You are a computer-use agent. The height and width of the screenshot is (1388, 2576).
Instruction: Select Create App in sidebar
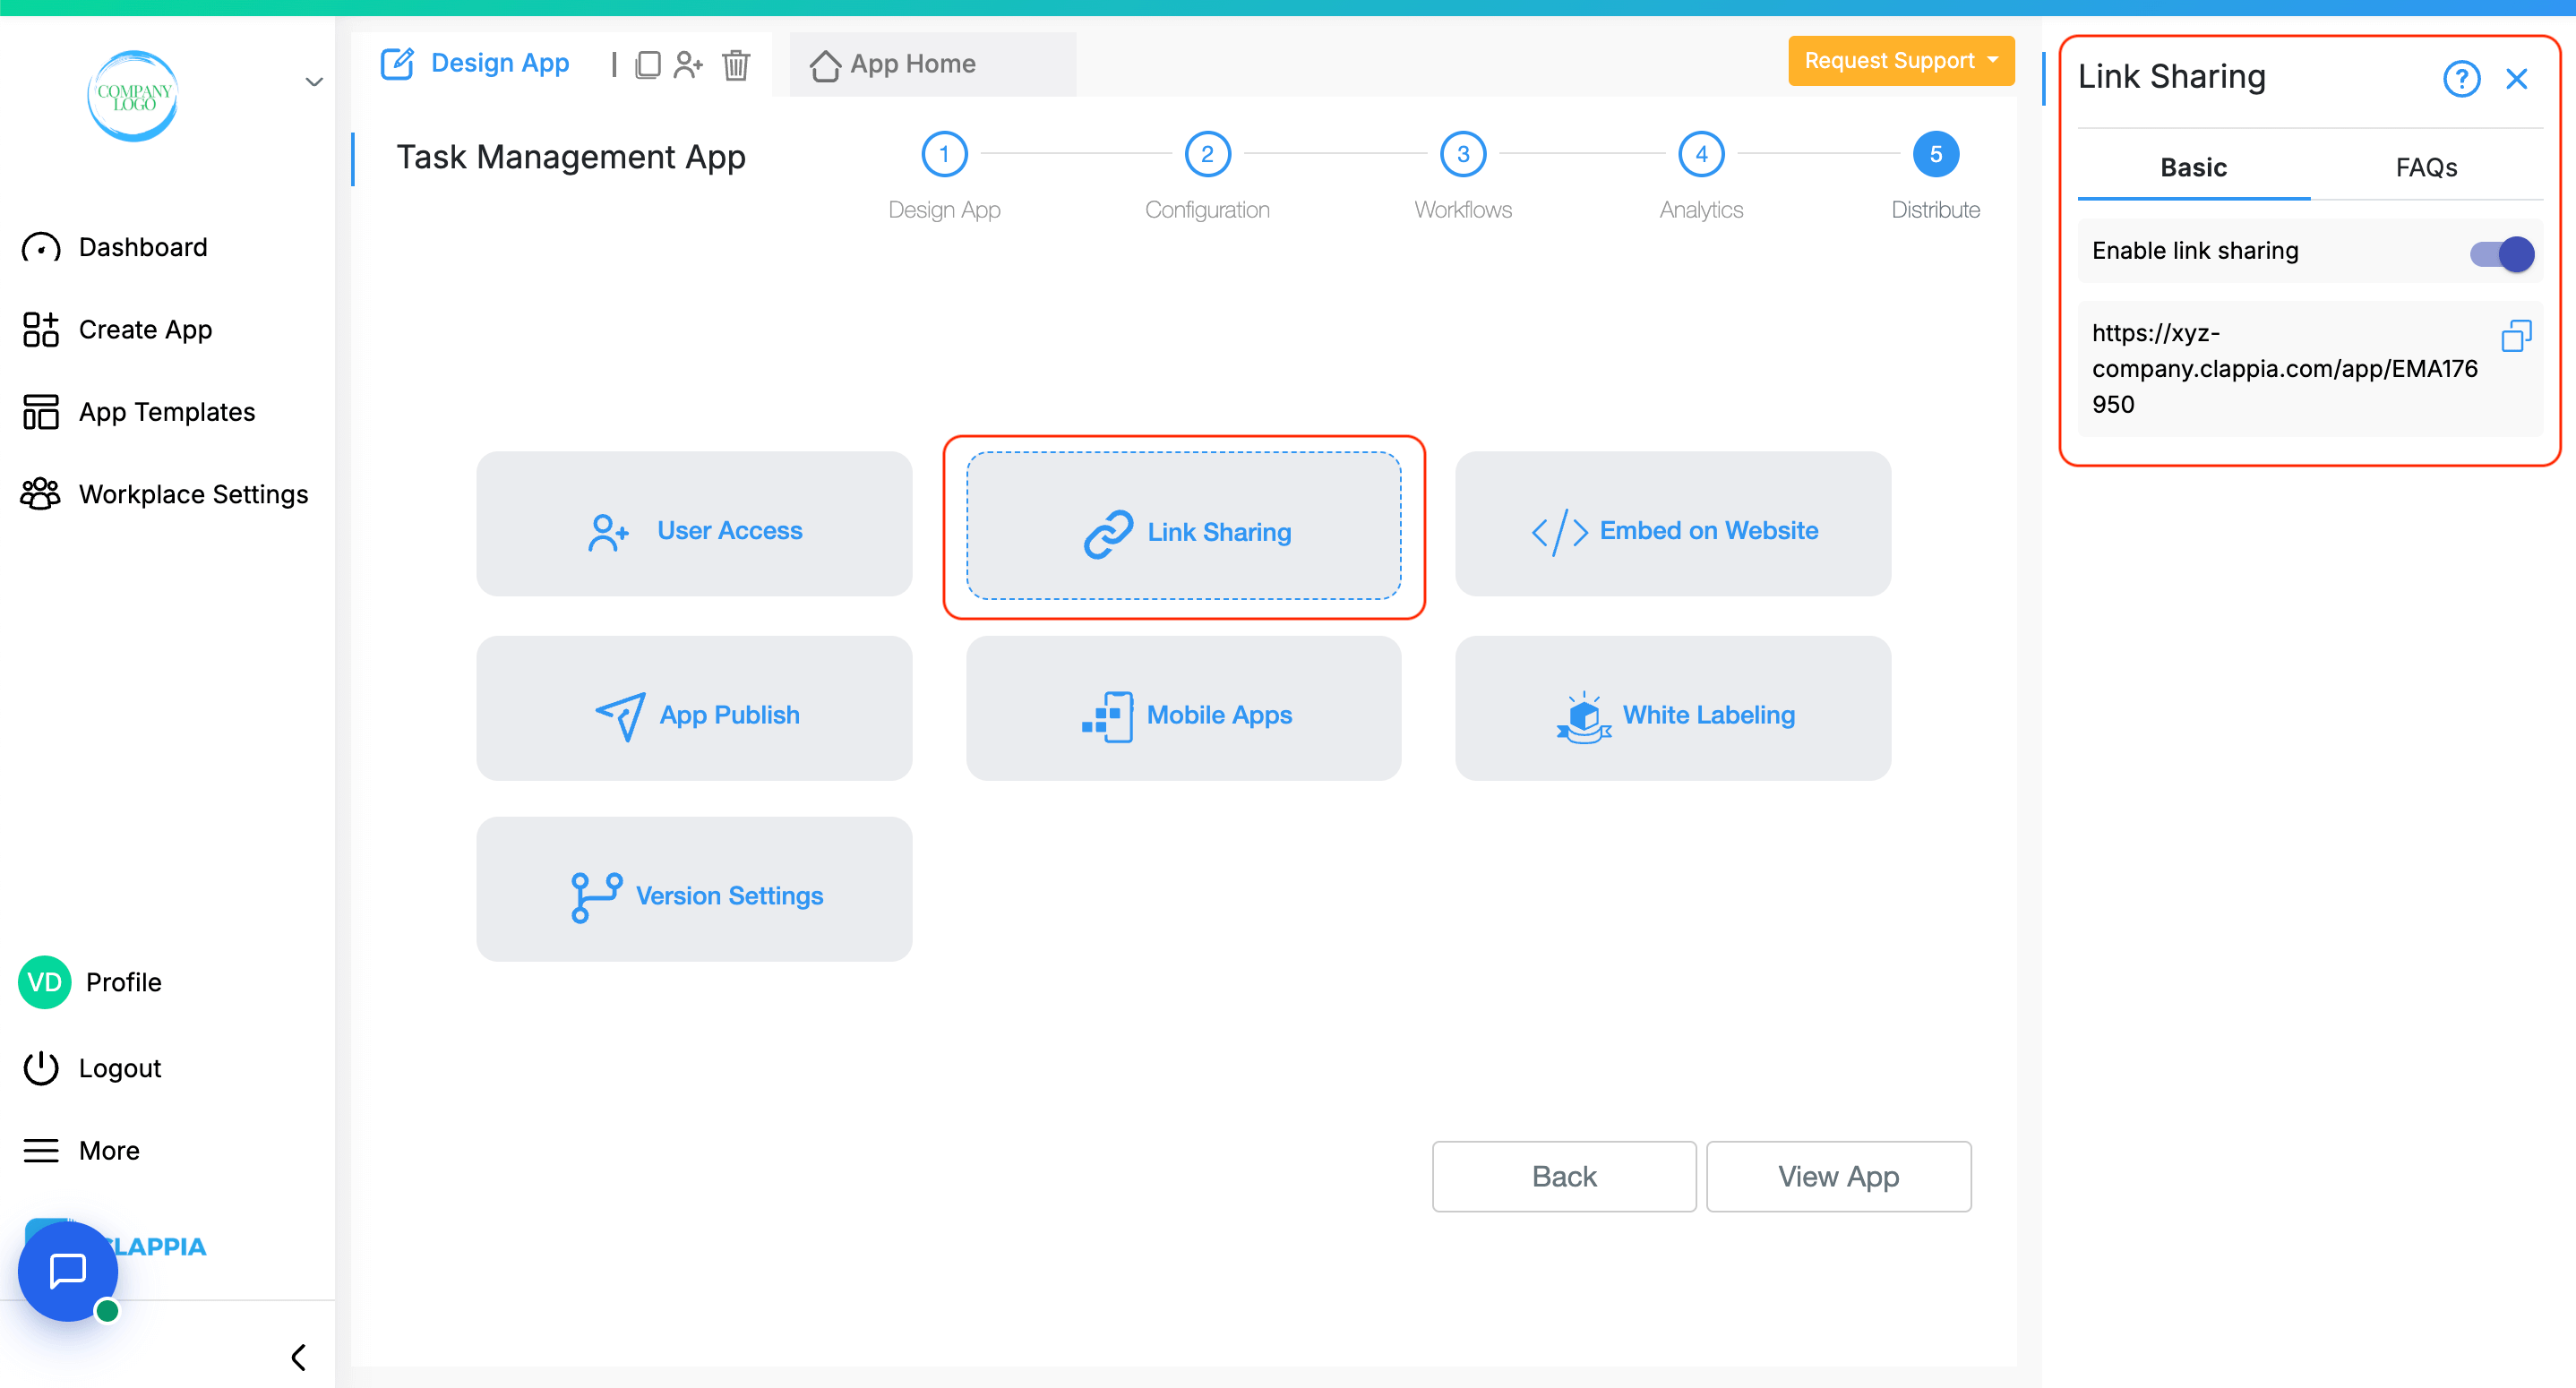click(145, 330)
